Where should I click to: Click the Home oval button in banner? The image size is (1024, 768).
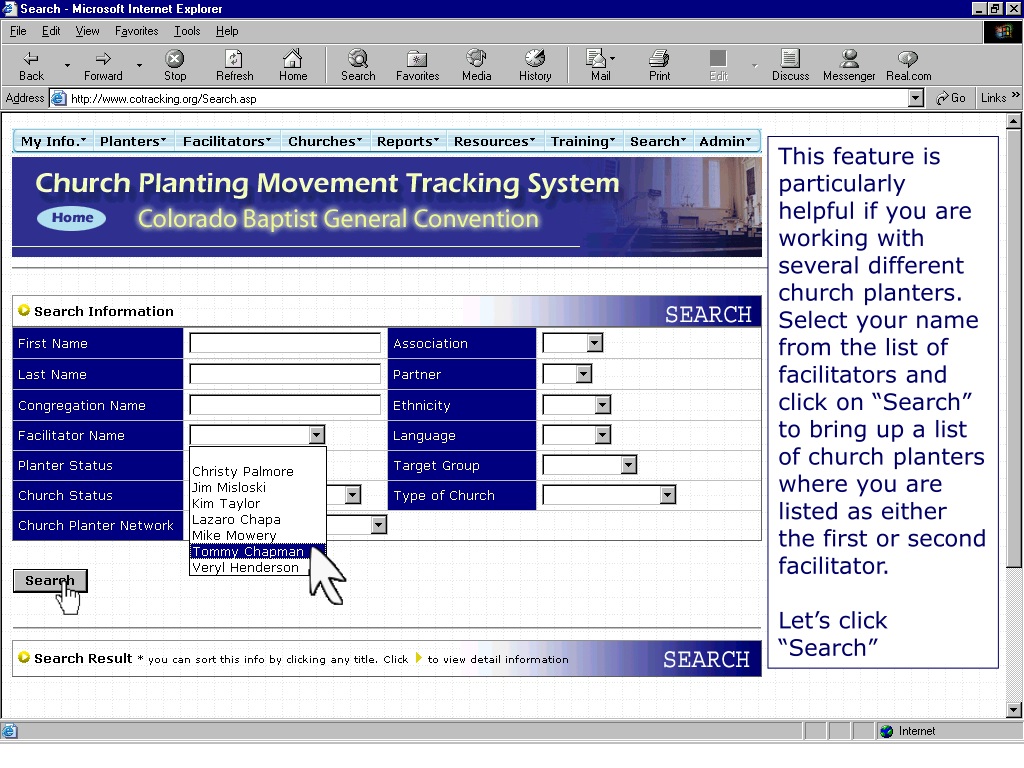(72, 217)
